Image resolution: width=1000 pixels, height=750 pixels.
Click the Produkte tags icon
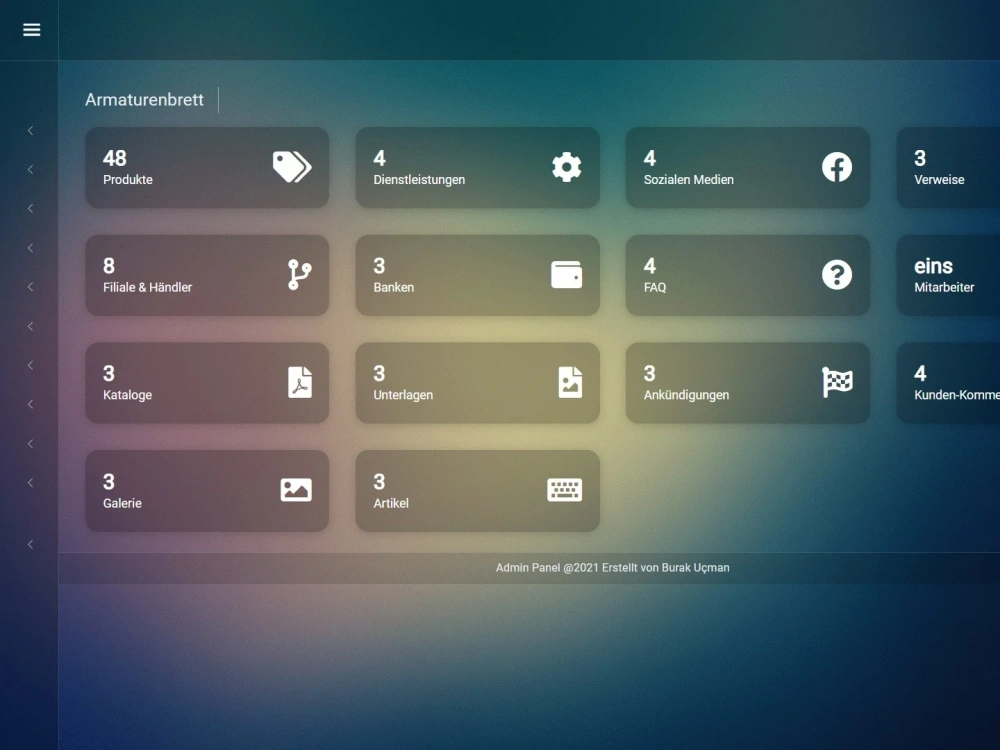292,167
